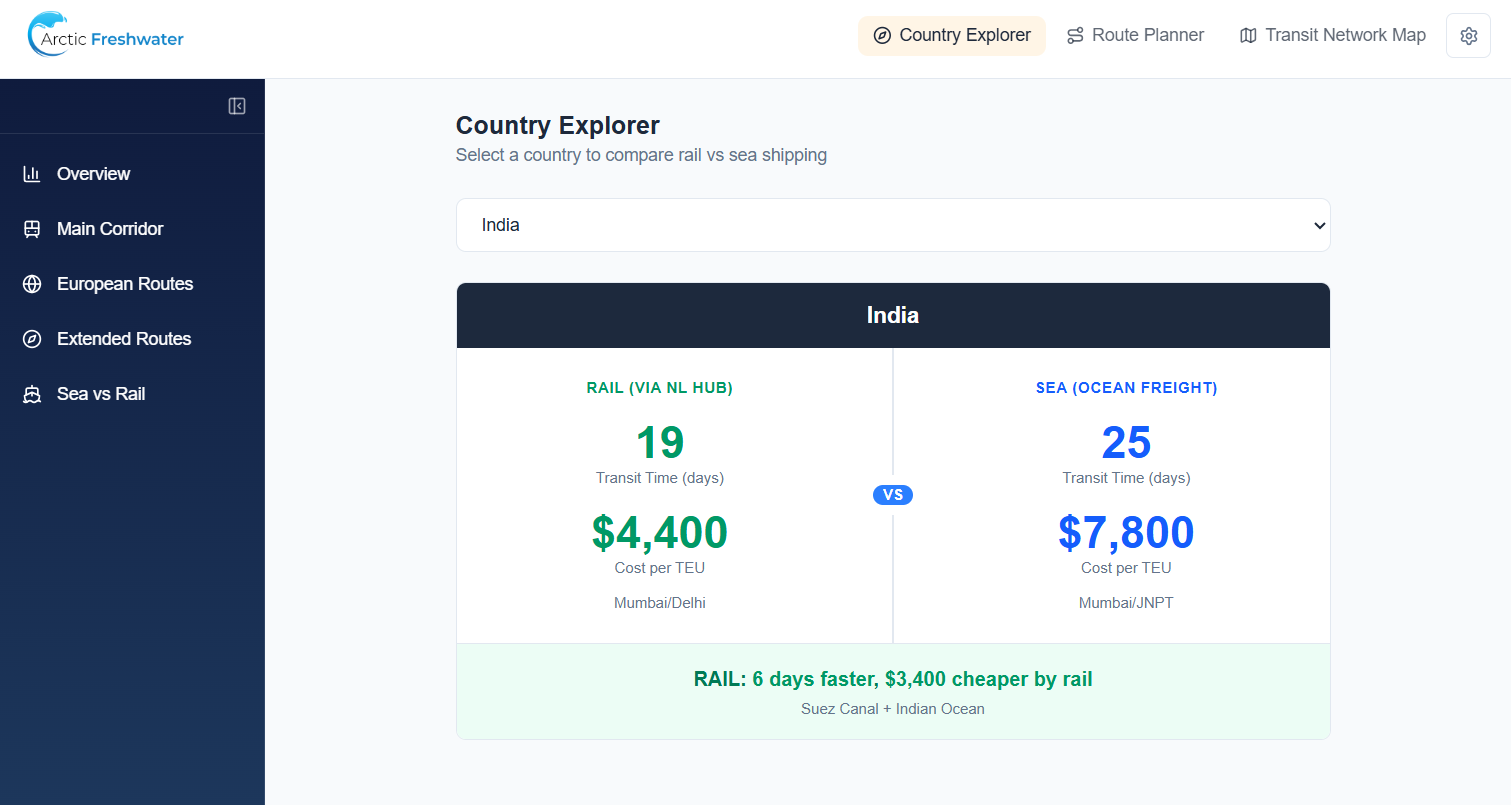Click the Route Planner routing icon

(1074, 34)
